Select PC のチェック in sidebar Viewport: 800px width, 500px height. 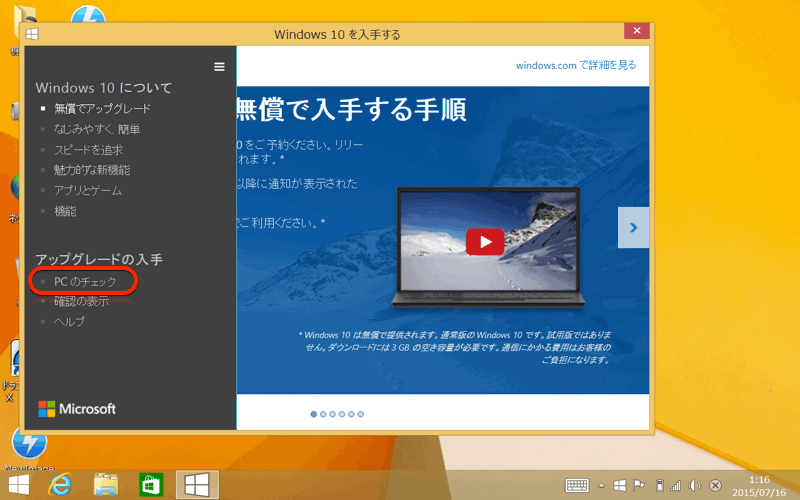(x=85, y=282)
